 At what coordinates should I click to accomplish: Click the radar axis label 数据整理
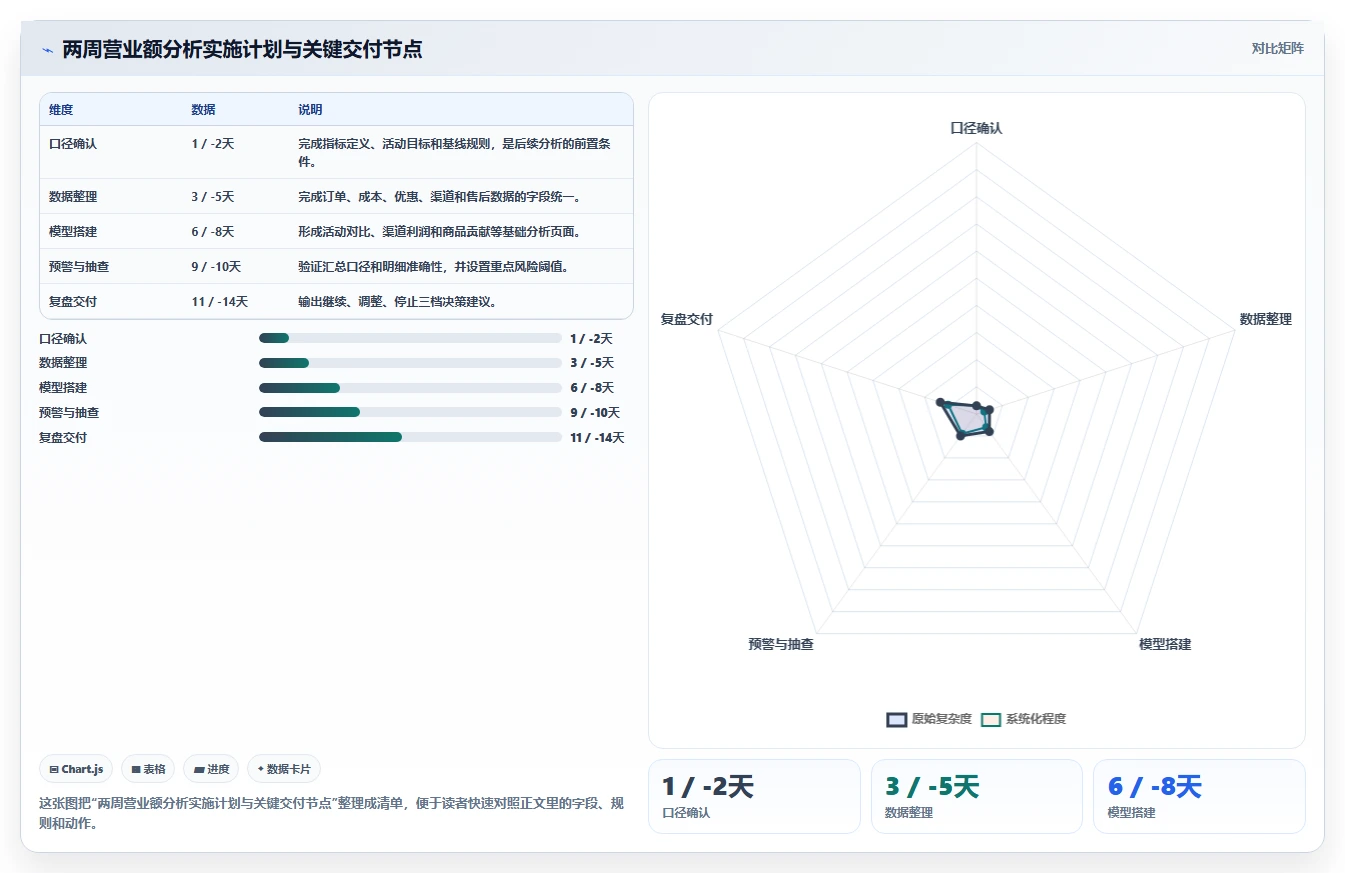tap(1266, 319)
